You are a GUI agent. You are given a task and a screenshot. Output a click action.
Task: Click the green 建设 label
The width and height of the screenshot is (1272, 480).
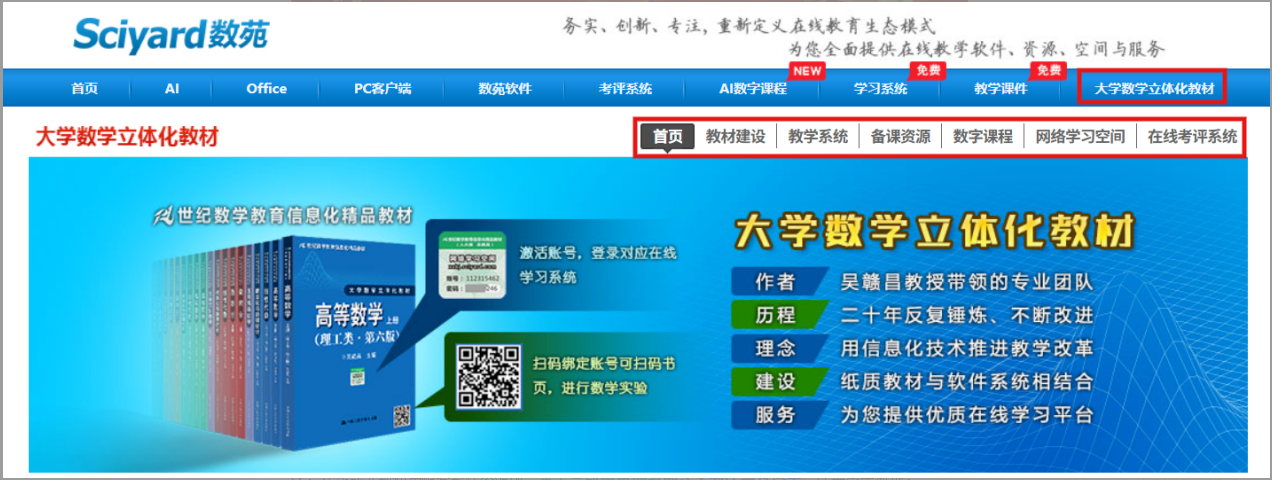(776, 381)
